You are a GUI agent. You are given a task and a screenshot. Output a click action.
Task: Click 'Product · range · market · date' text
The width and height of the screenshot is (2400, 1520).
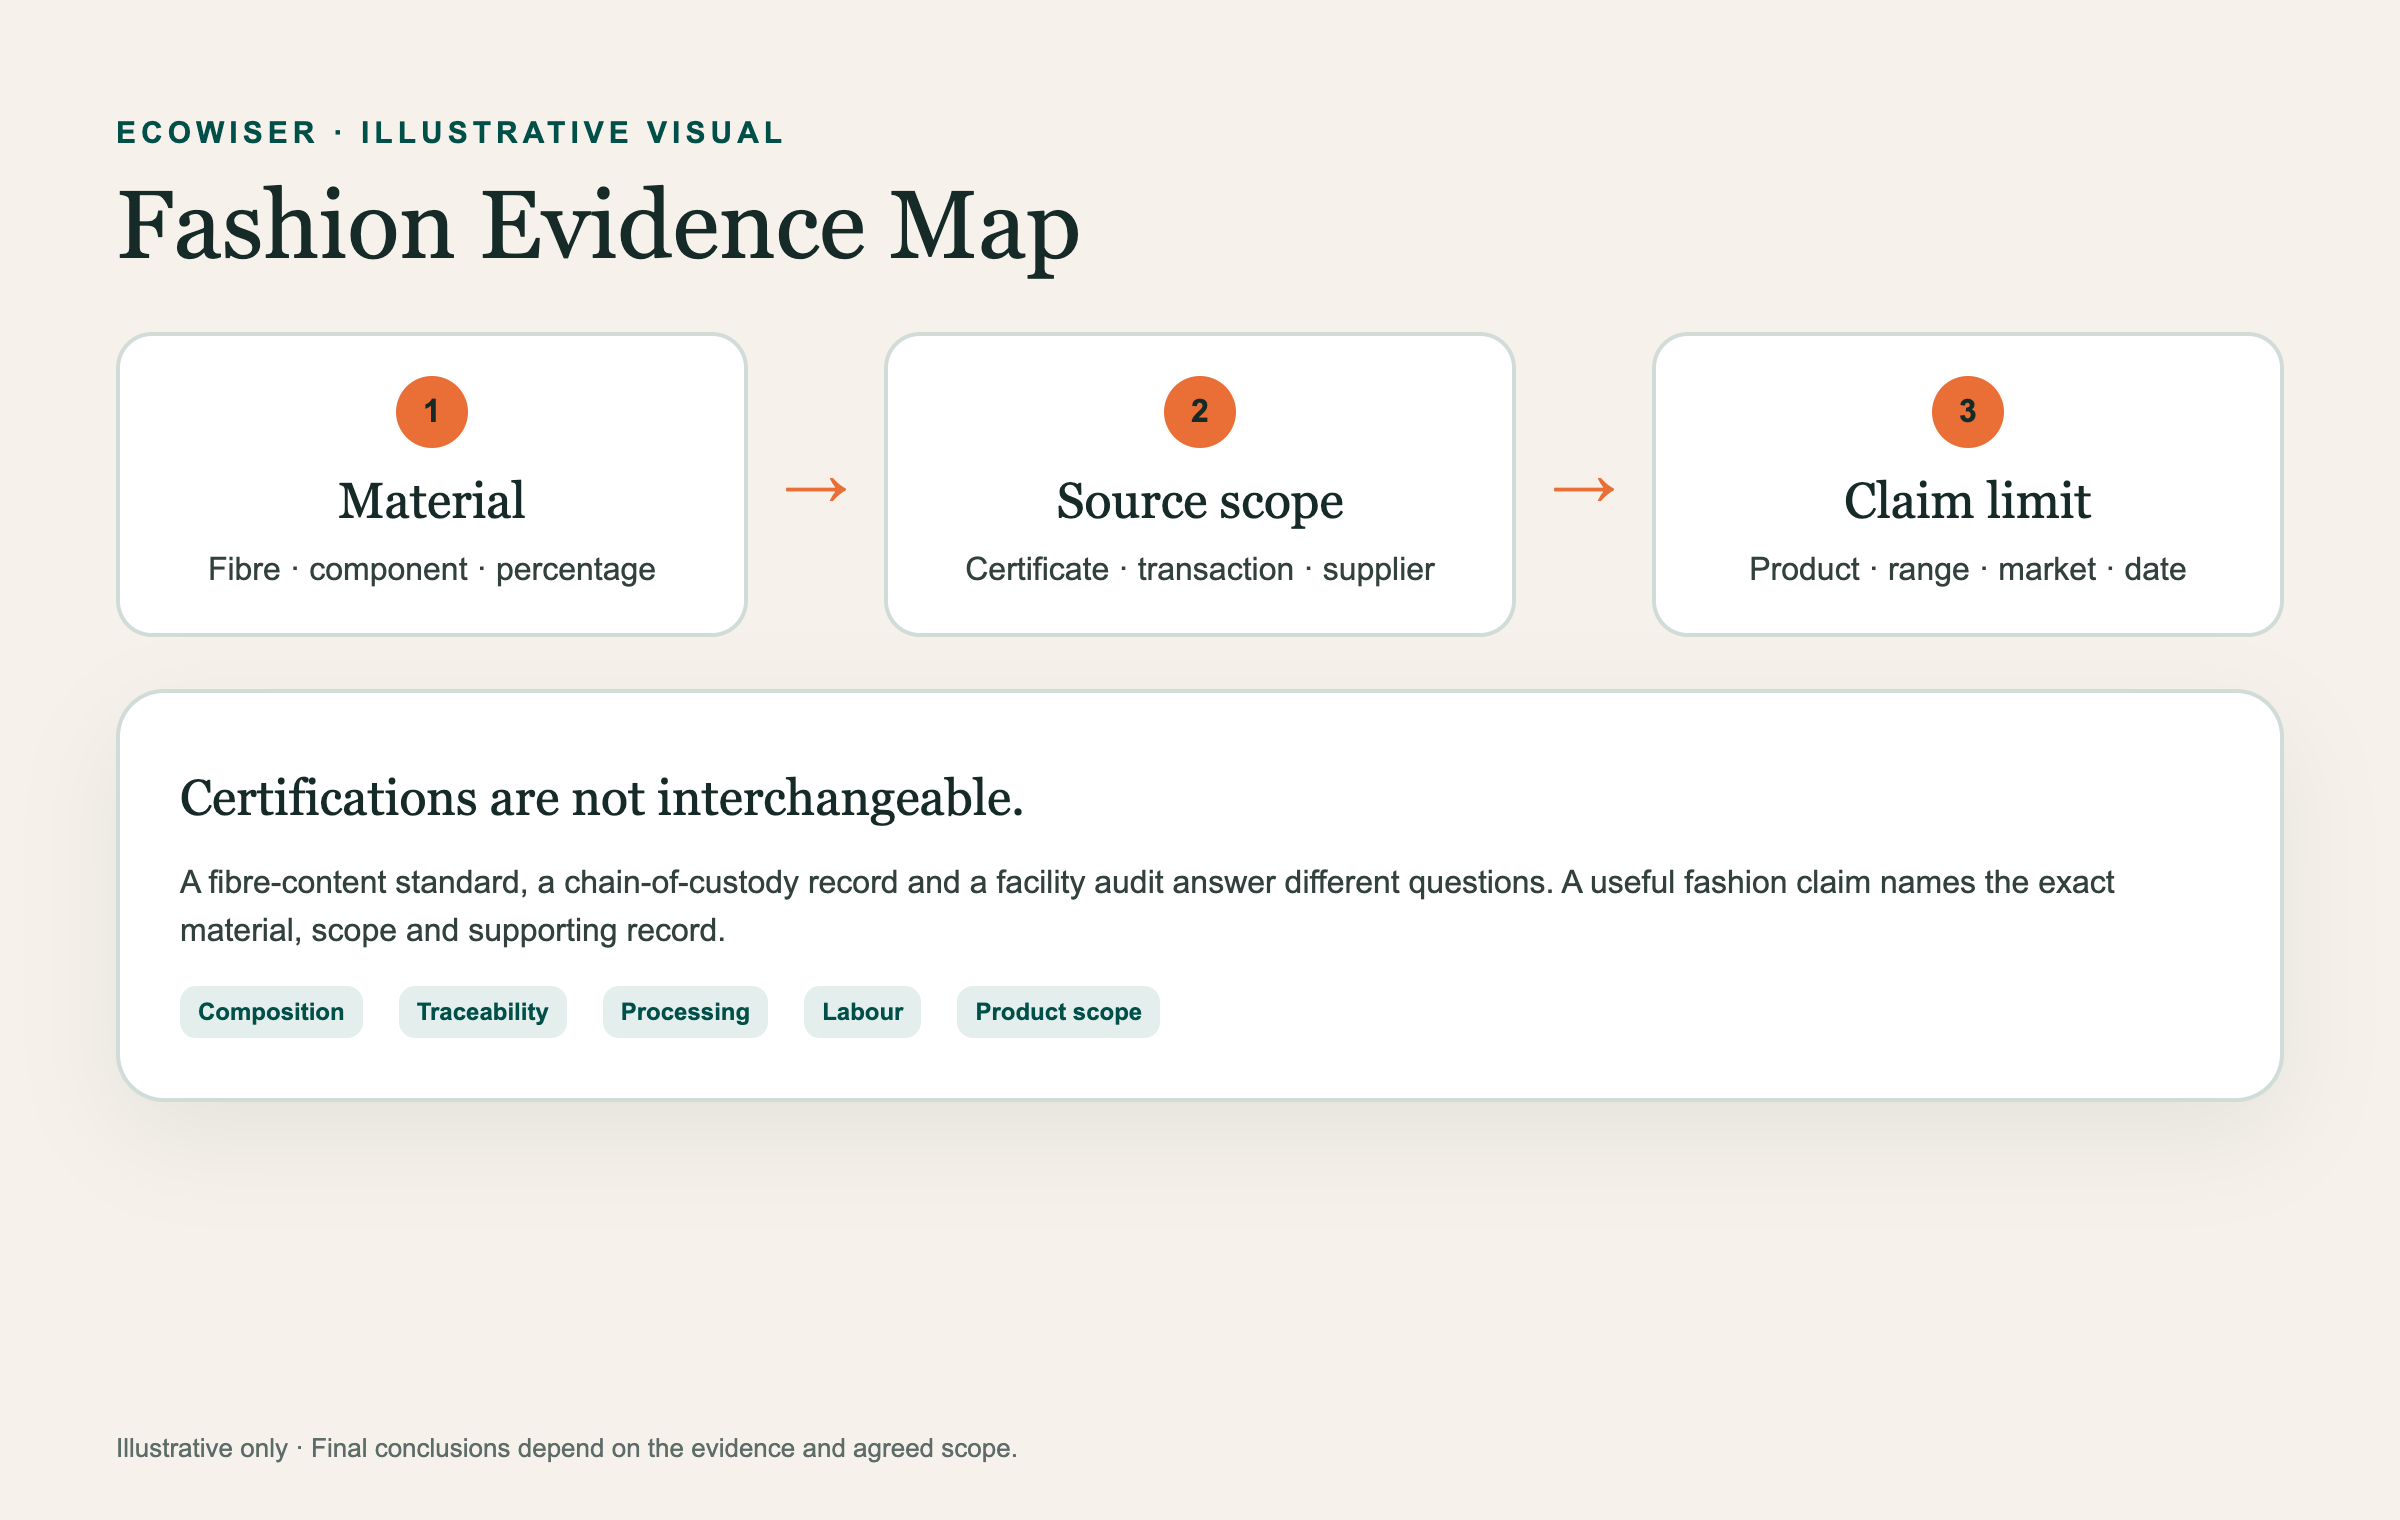(1967, 569)
